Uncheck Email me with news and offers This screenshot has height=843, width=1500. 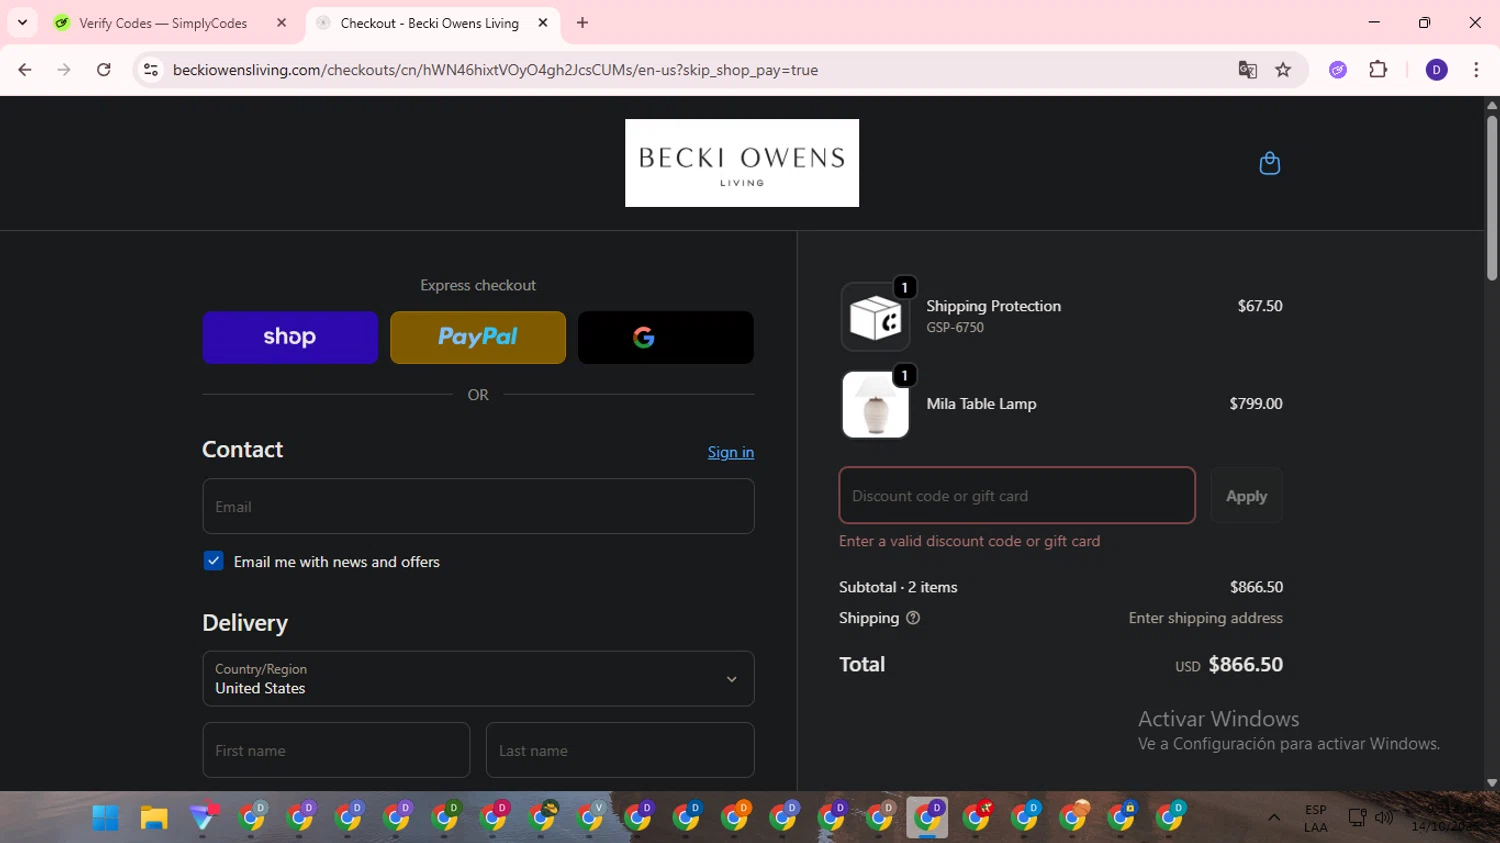click(x=213, y=561)
